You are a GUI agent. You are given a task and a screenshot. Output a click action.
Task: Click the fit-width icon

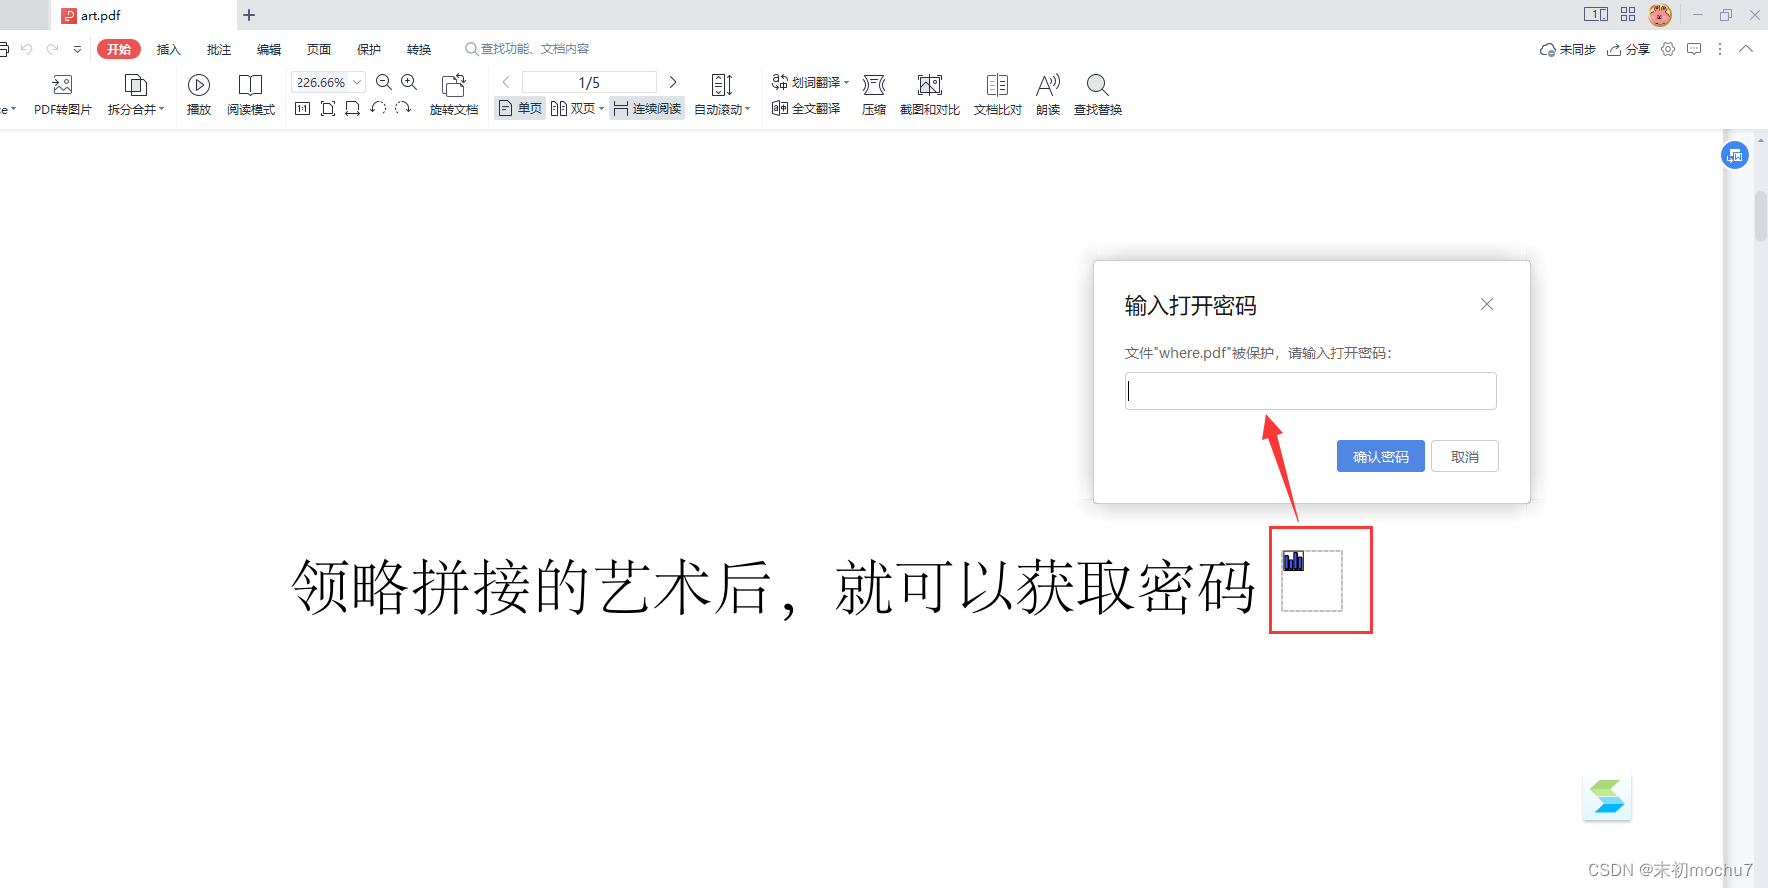[x=352, y=108]
